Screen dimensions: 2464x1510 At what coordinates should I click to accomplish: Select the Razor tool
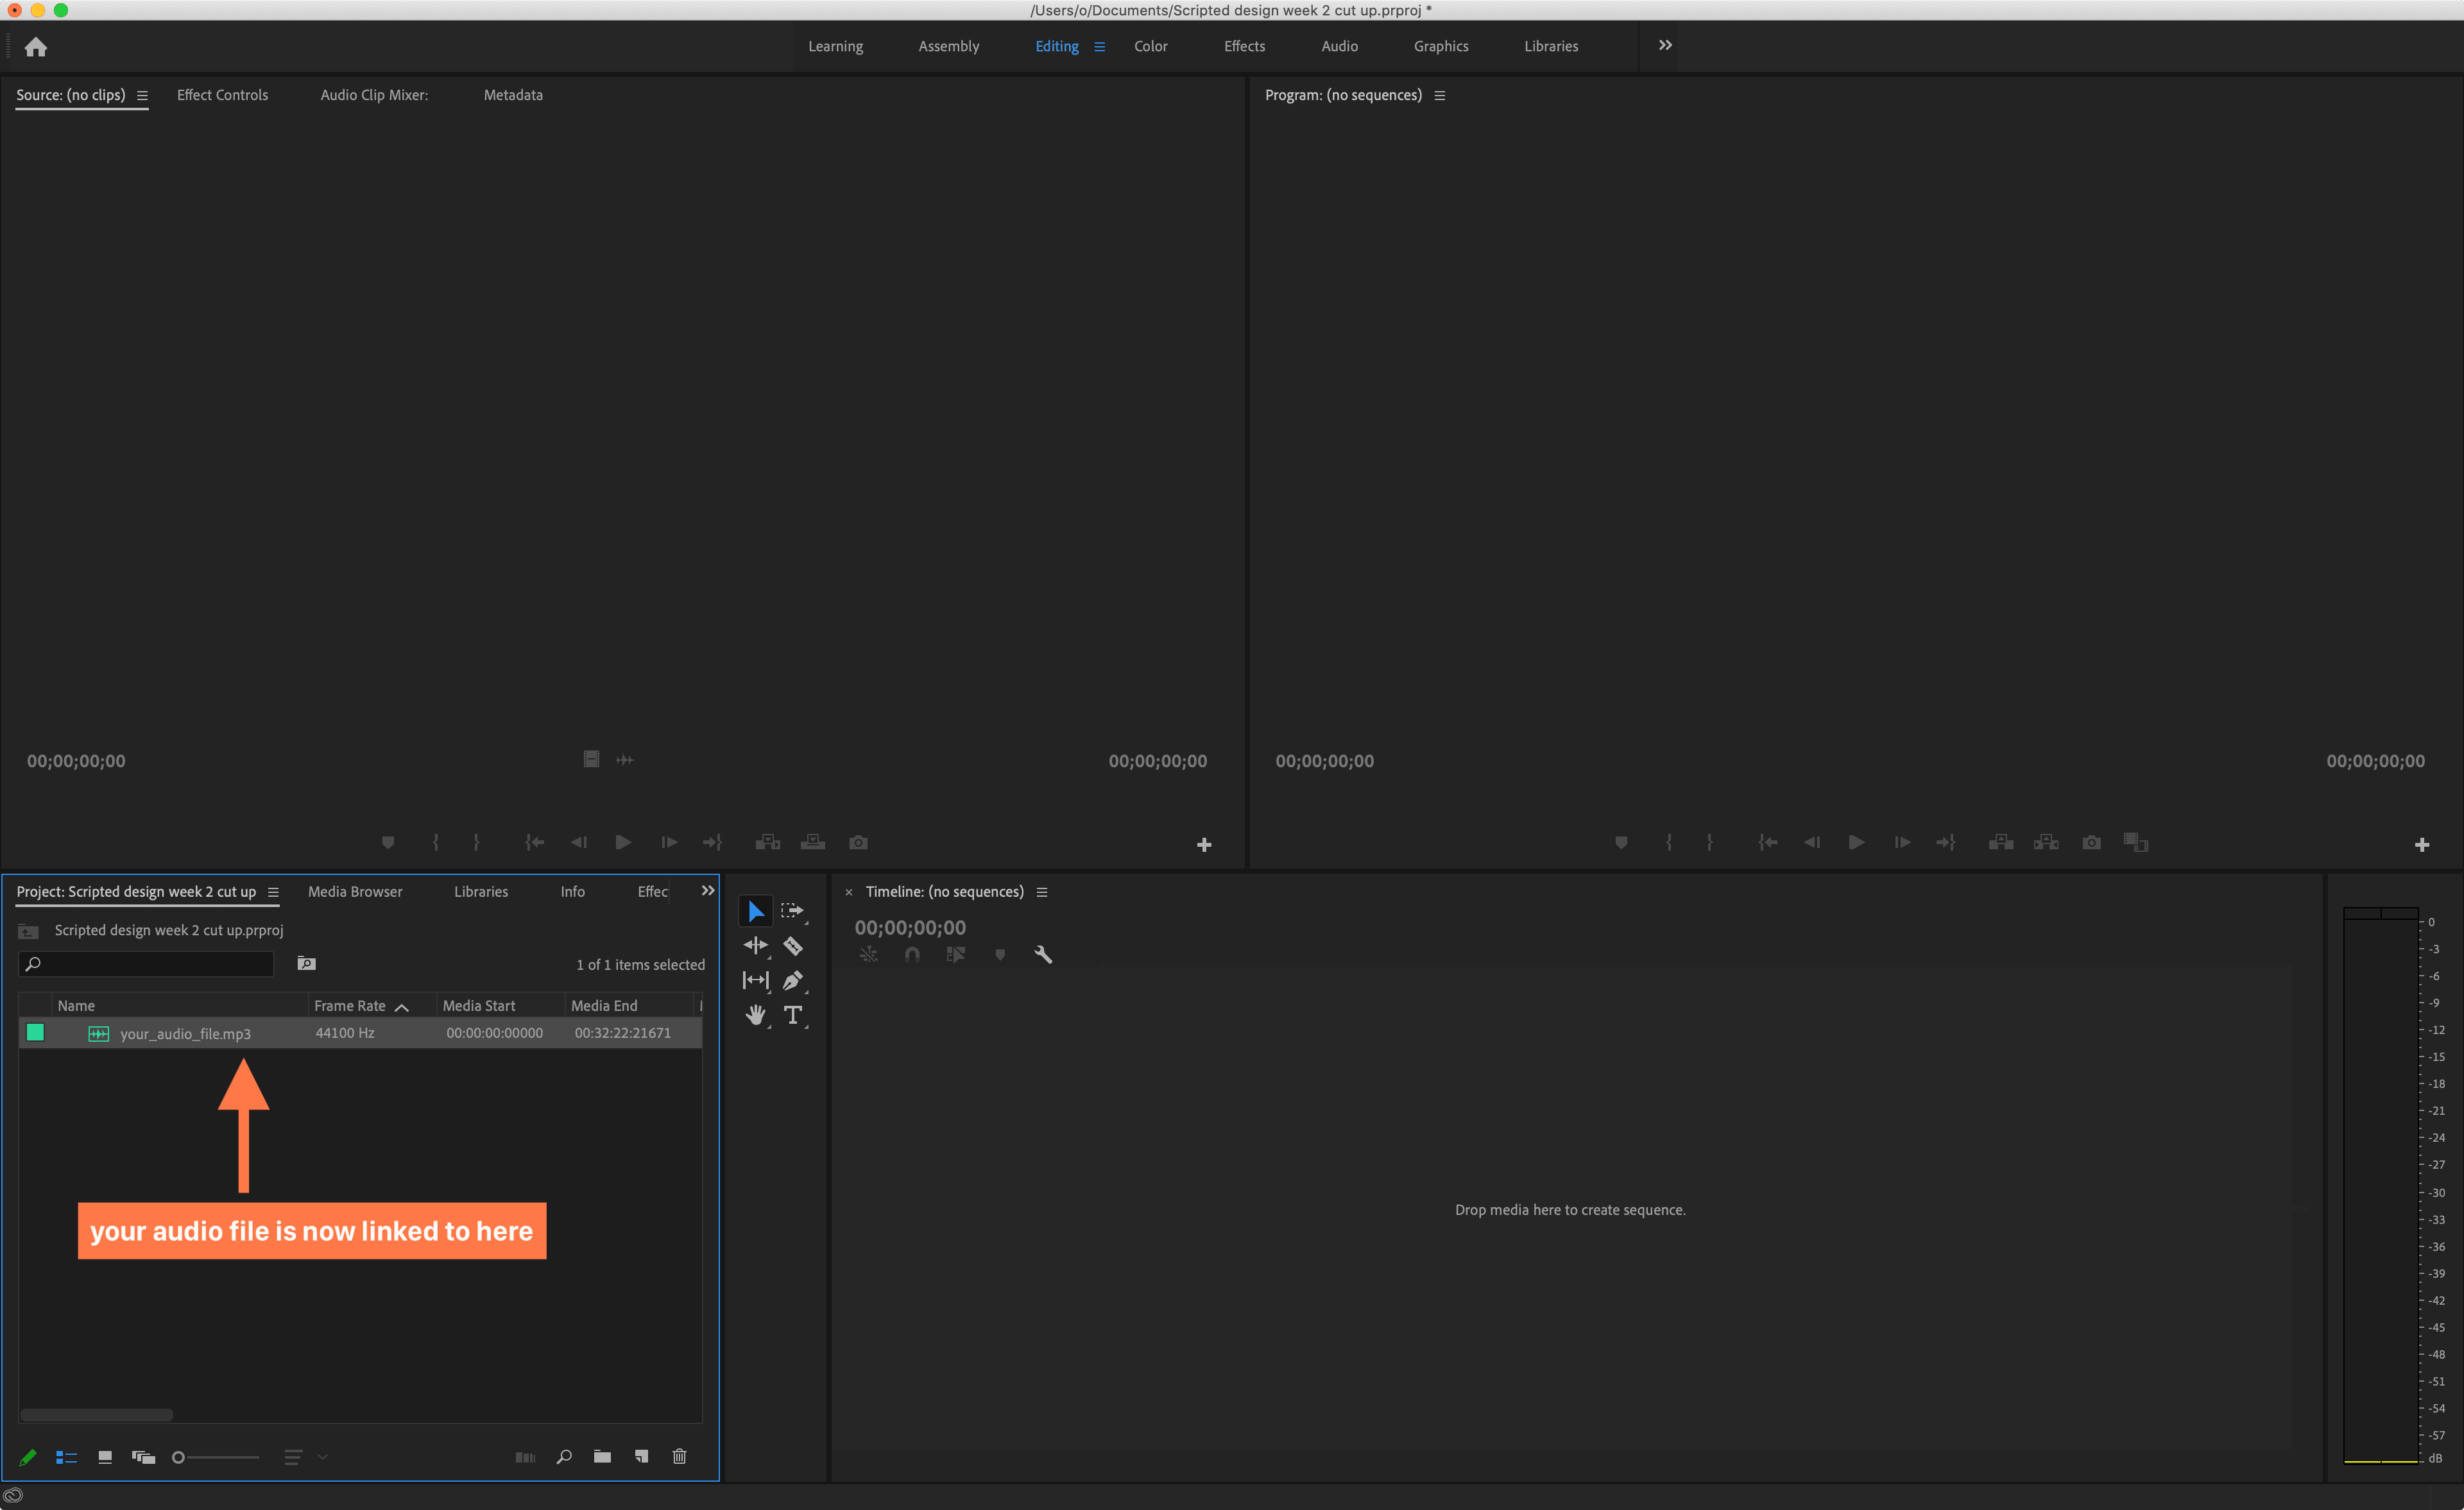pyautogui.click(x=793, y=945)
